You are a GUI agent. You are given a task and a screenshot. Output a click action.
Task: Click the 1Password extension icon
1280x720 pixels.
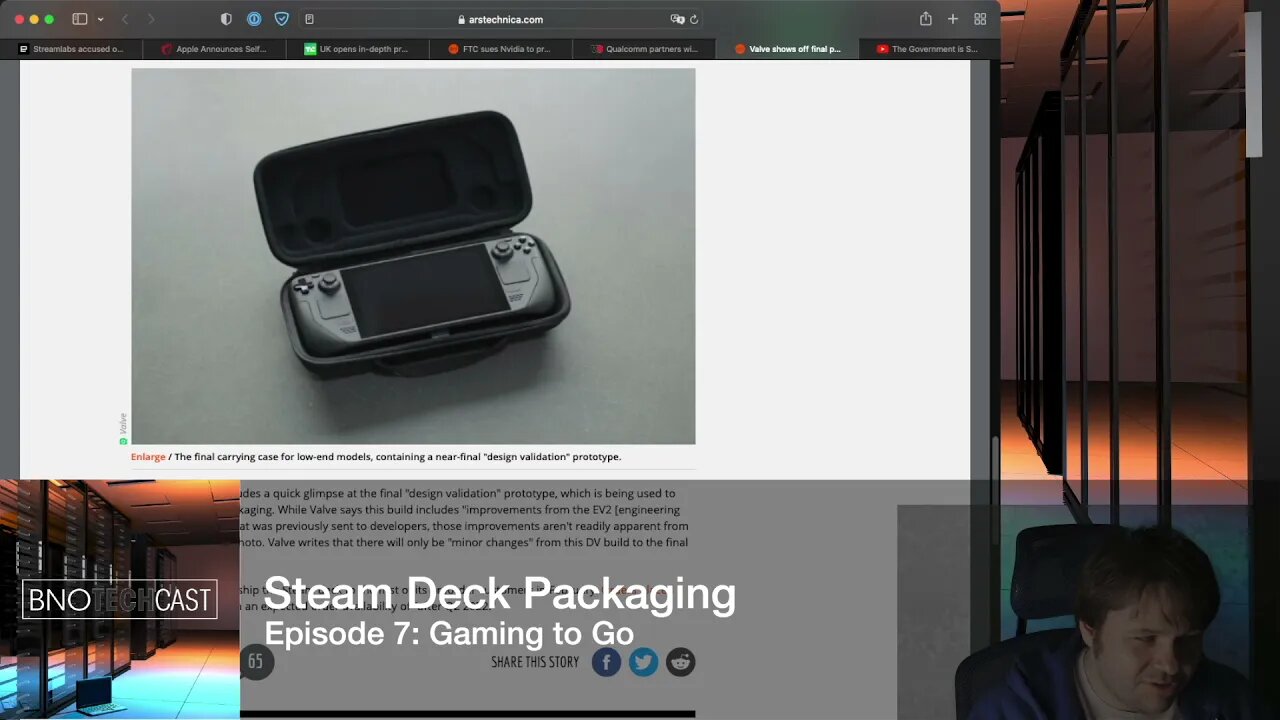coord(254,19)
